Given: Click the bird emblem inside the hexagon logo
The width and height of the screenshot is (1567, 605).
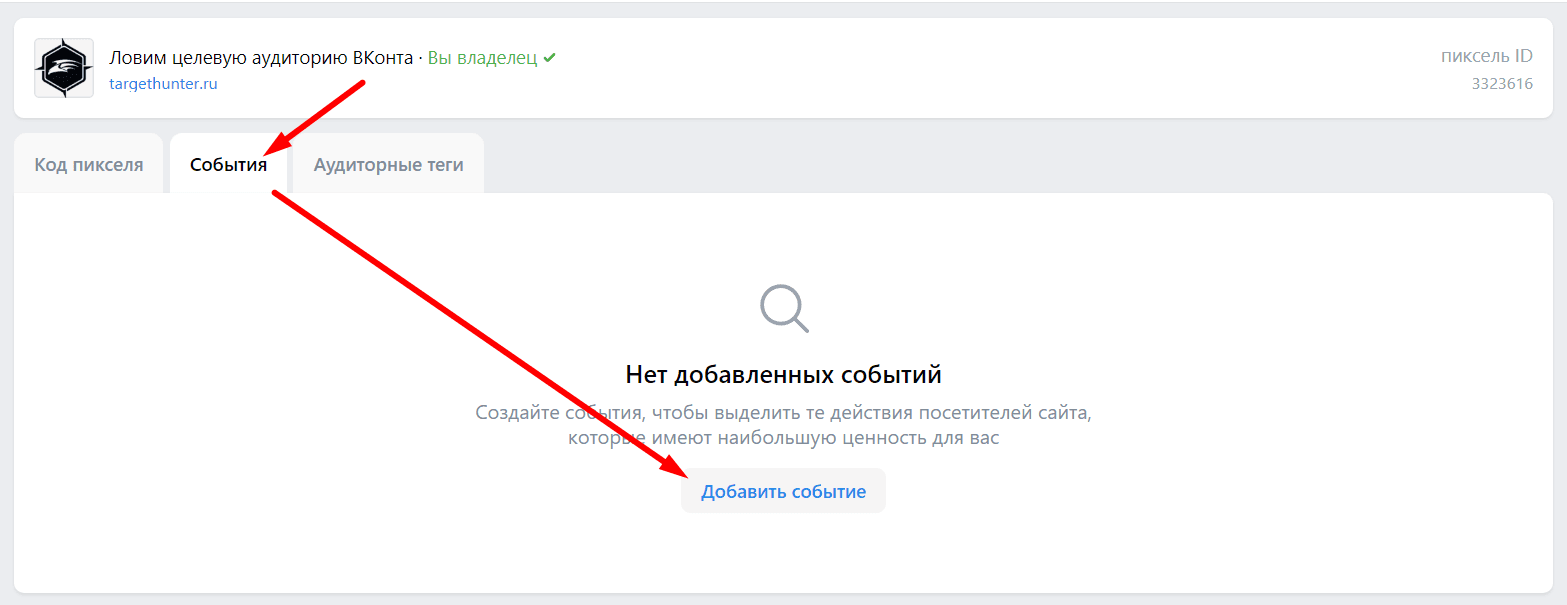Looking at the screenshot, I should (63, 67).
